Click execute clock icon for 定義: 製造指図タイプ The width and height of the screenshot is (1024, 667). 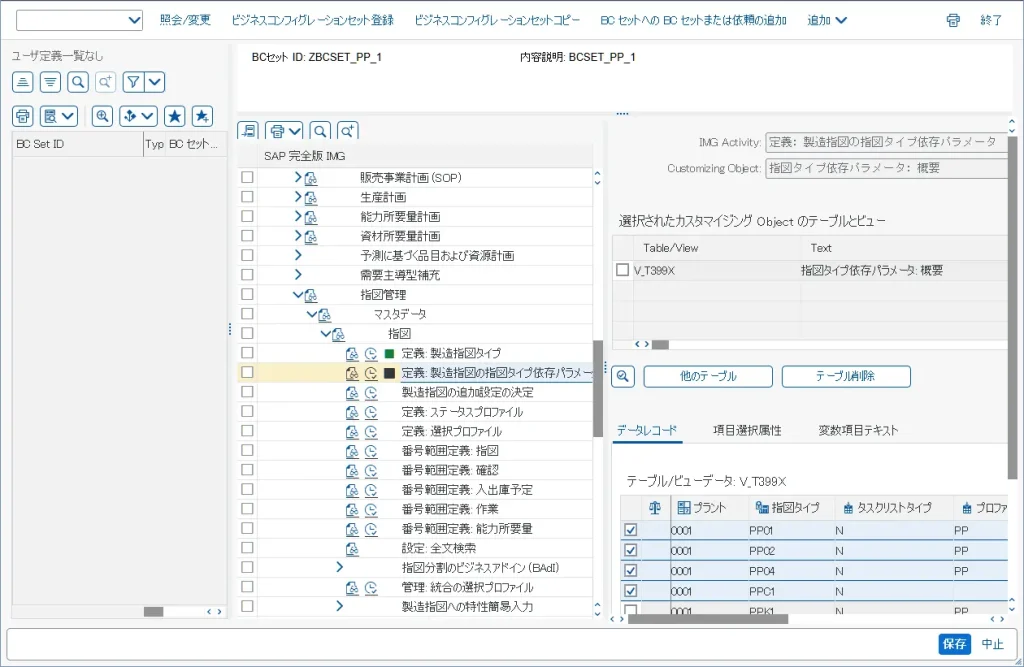[371, 353]
